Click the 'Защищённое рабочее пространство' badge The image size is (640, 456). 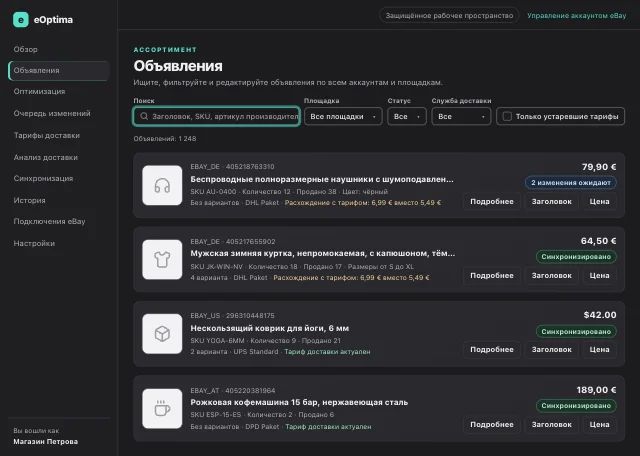tap(449, 16)
